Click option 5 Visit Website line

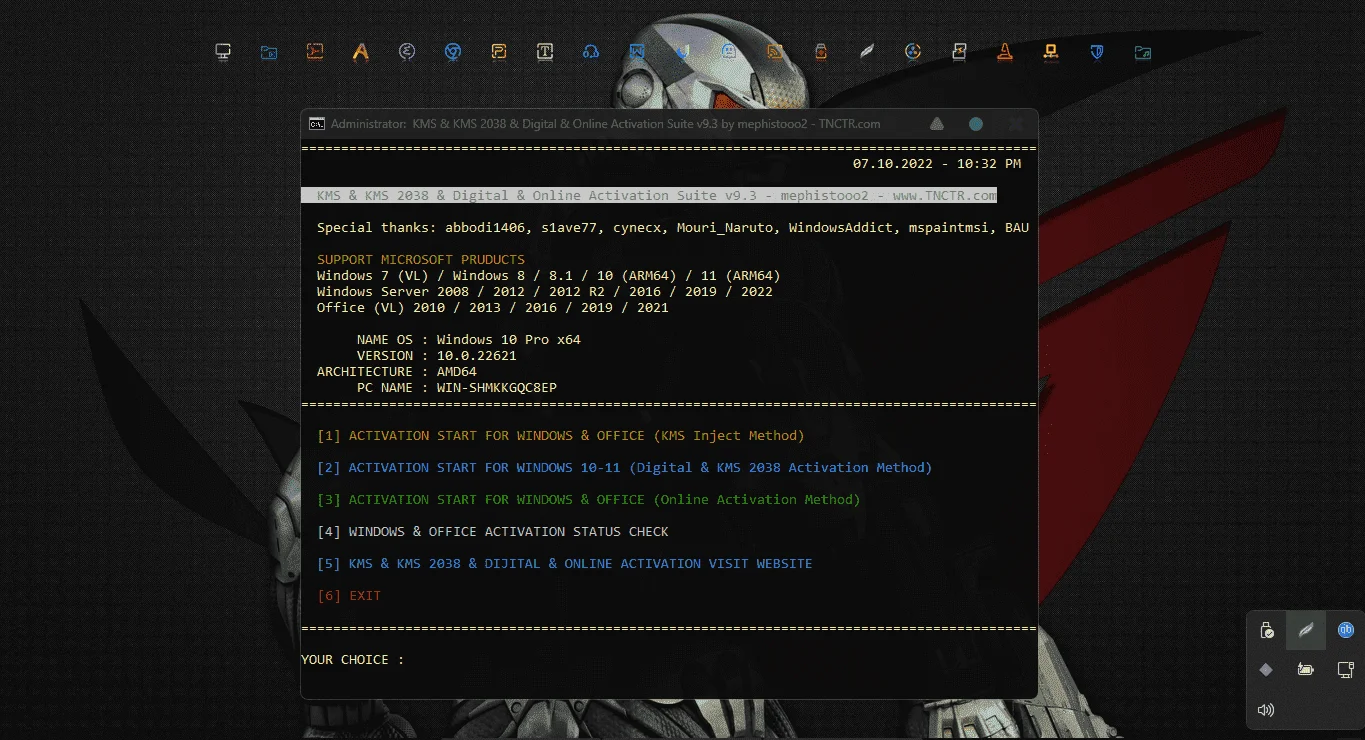(565, 564)
